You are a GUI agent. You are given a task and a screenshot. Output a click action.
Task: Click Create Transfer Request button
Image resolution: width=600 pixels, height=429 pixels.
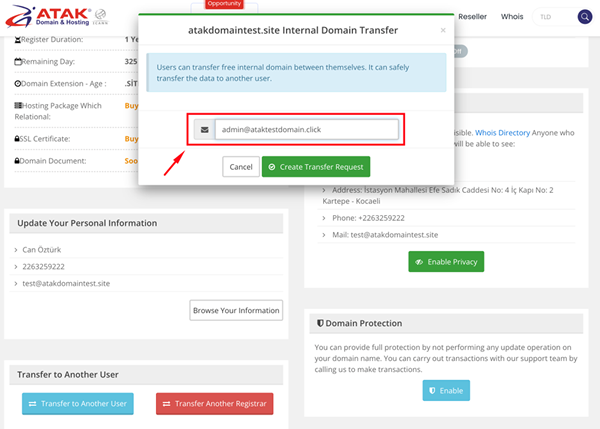(316, 167)
